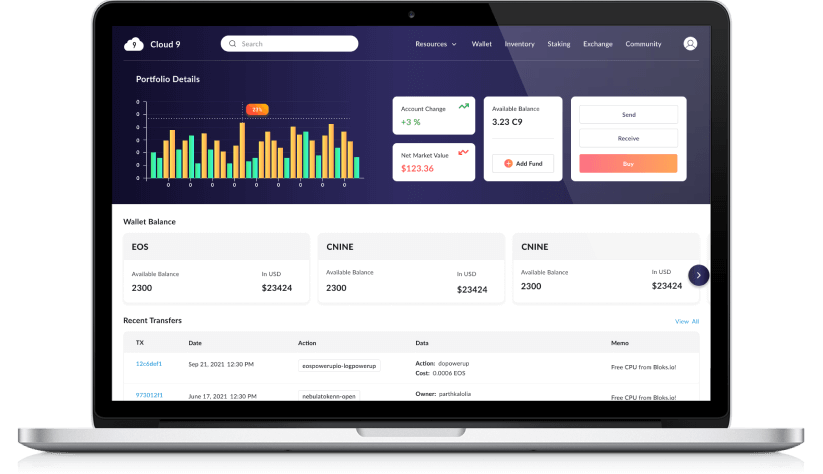Click the red Net Market Value trend arrow

click(x=463, y=153)
